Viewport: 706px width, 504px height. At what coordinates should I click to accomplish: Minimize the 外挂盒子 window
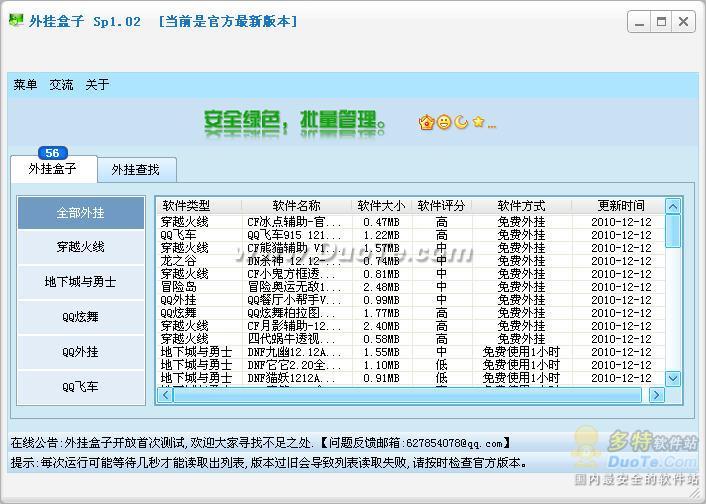coord(639,21)
